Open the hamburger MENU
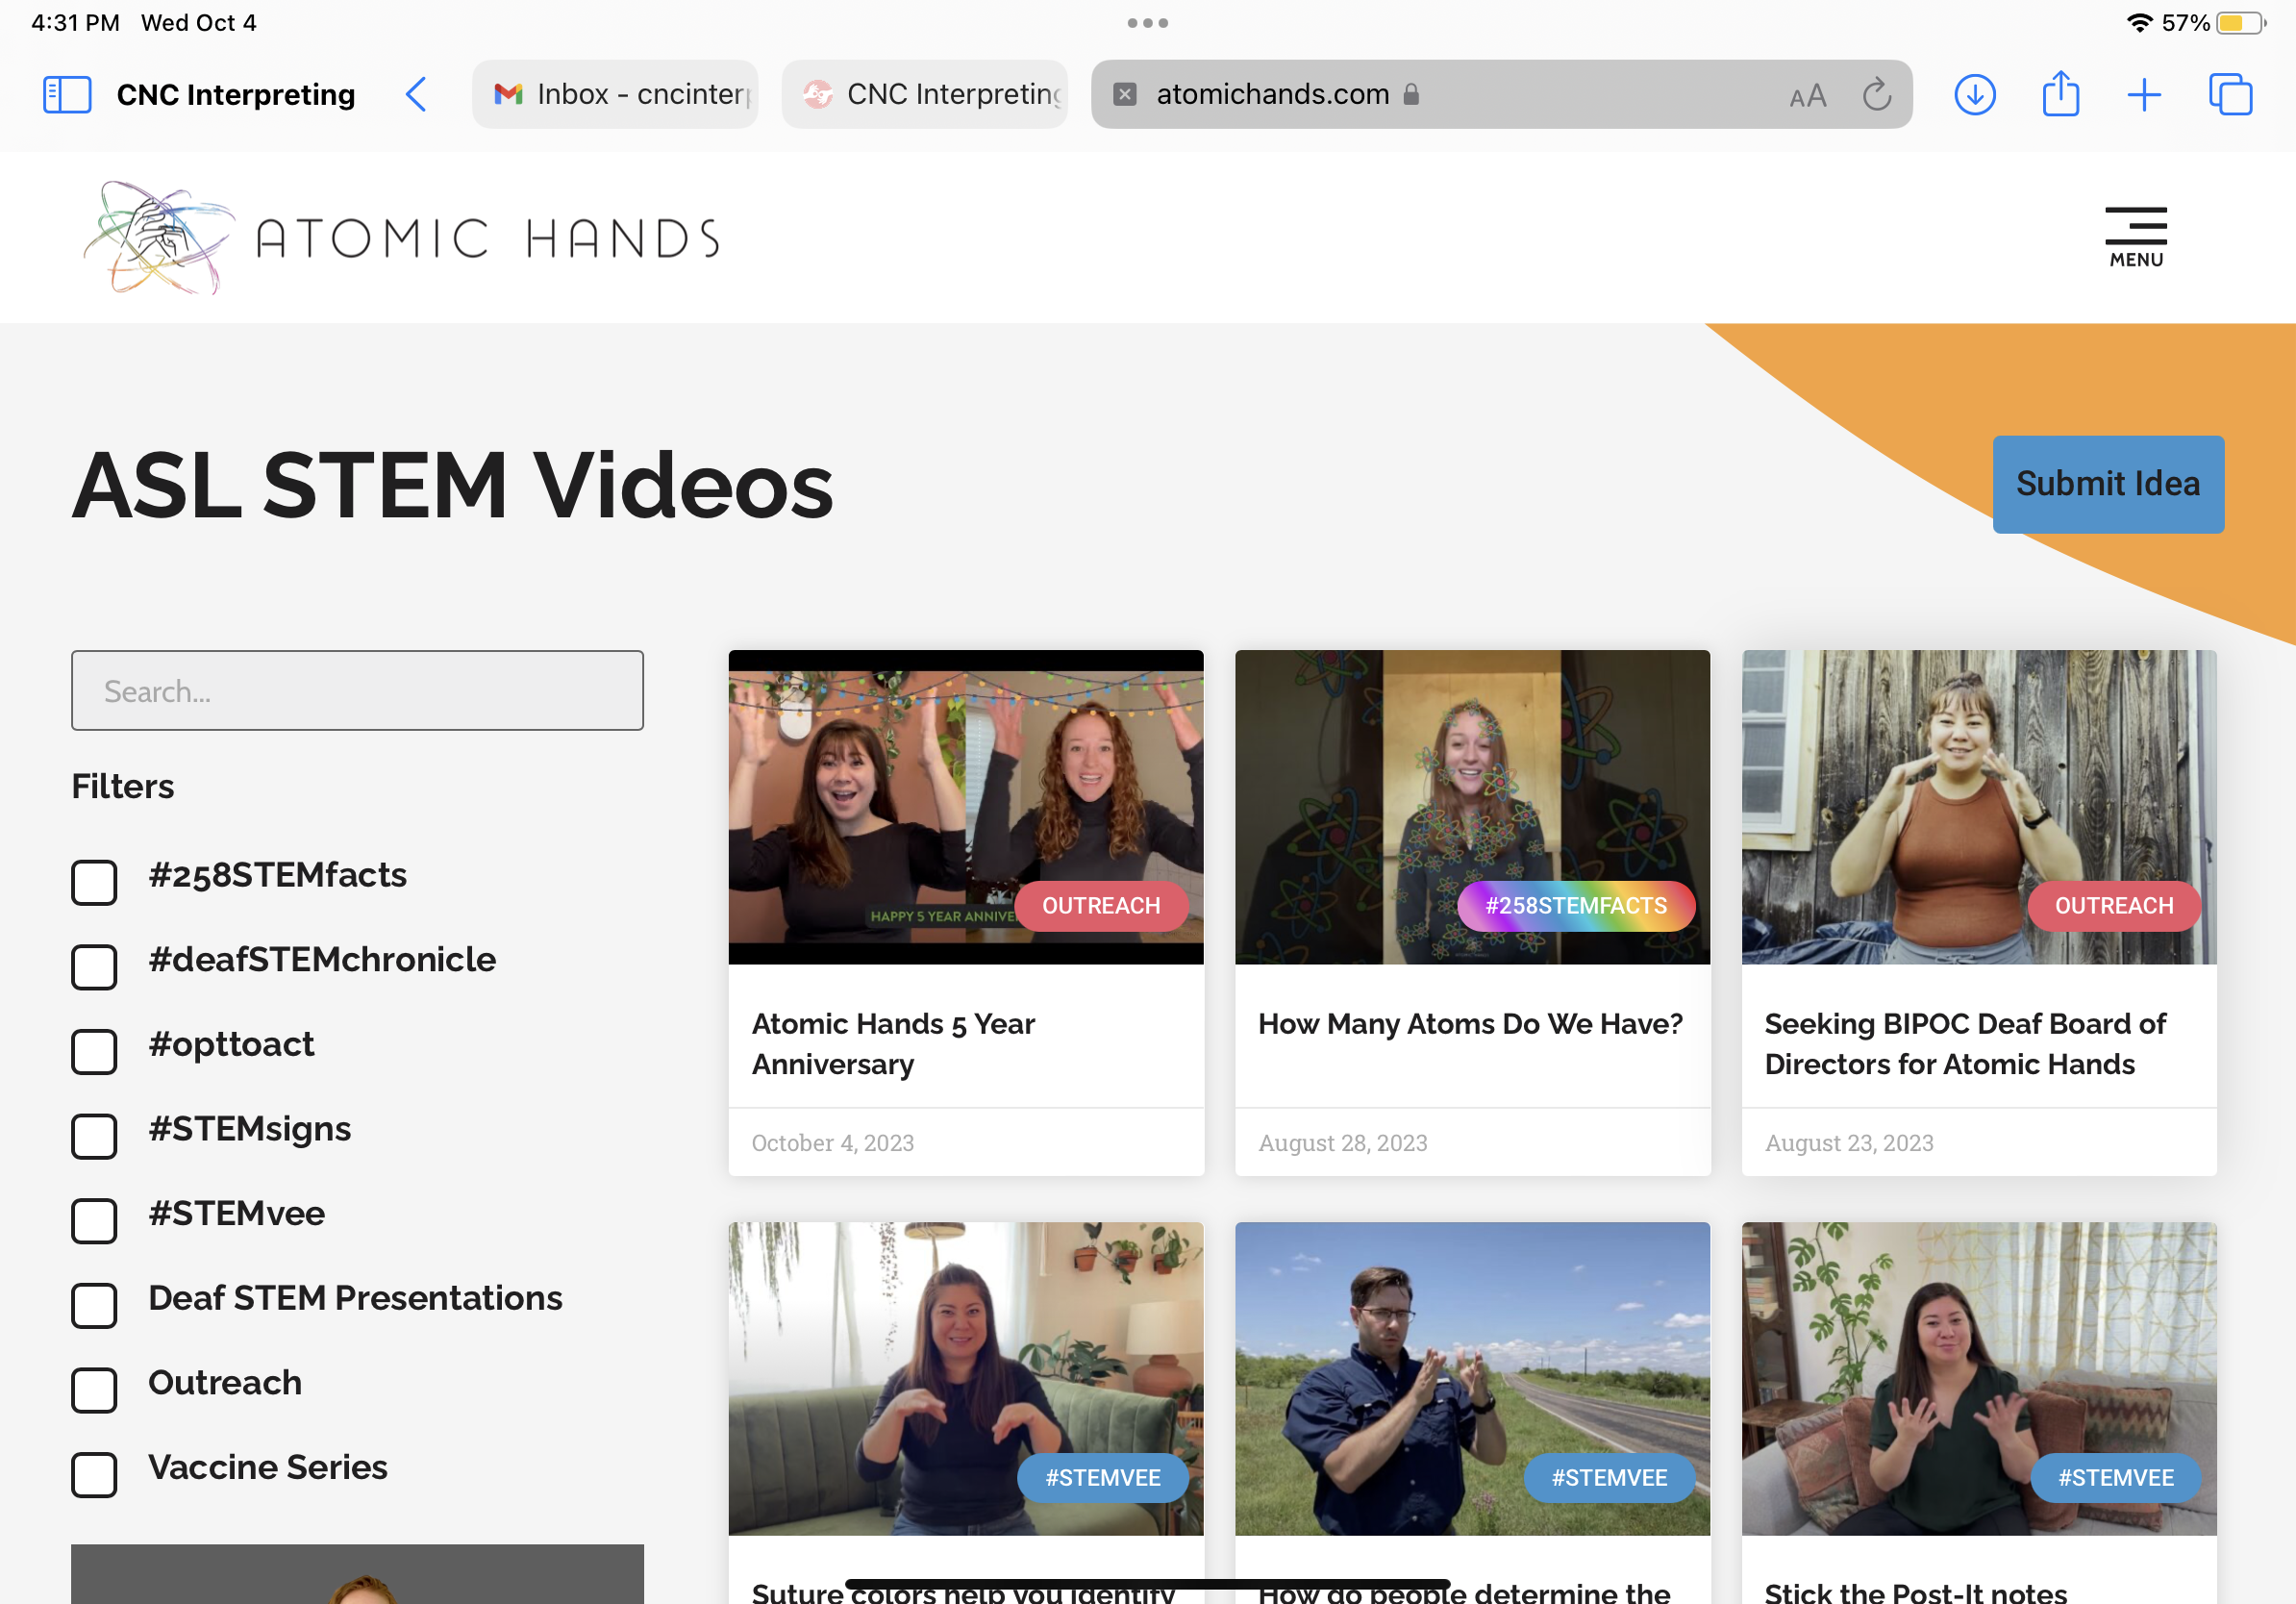This screenshot has height=1604, width=2296. click(x=2135, y=237)
